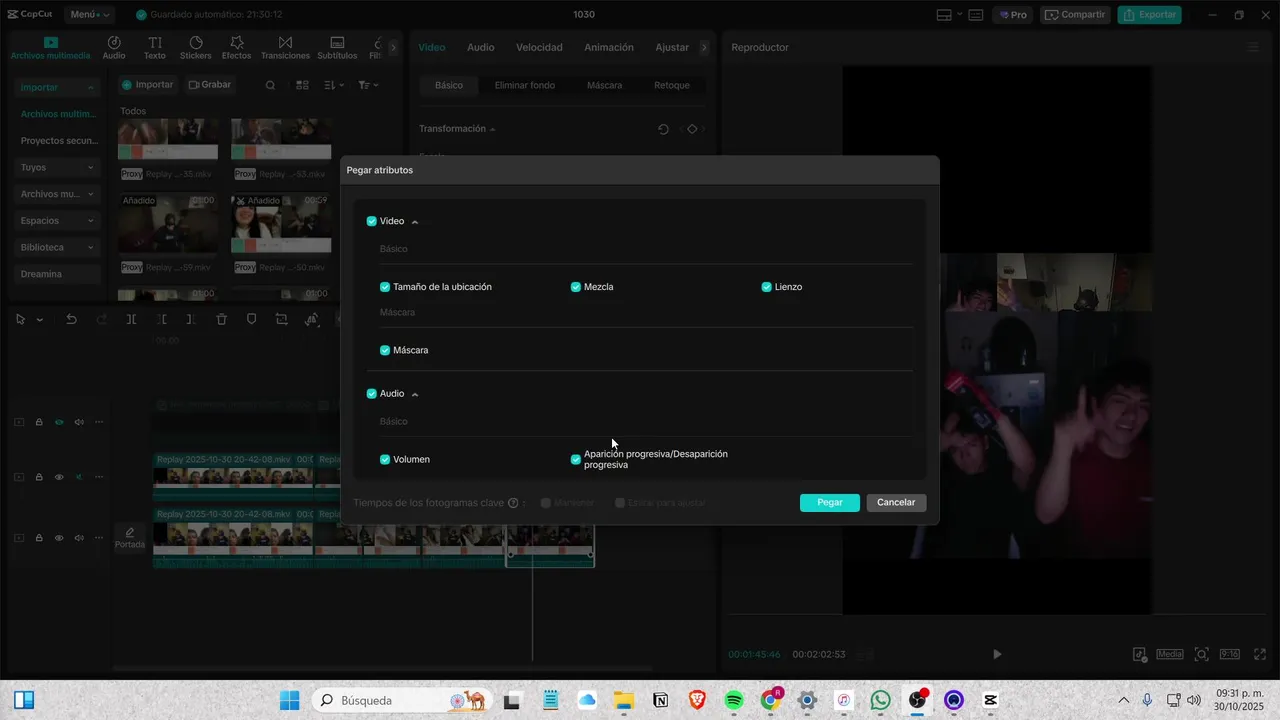
Task: Open the Archivos multimedia panel
Action: (51, 48)
